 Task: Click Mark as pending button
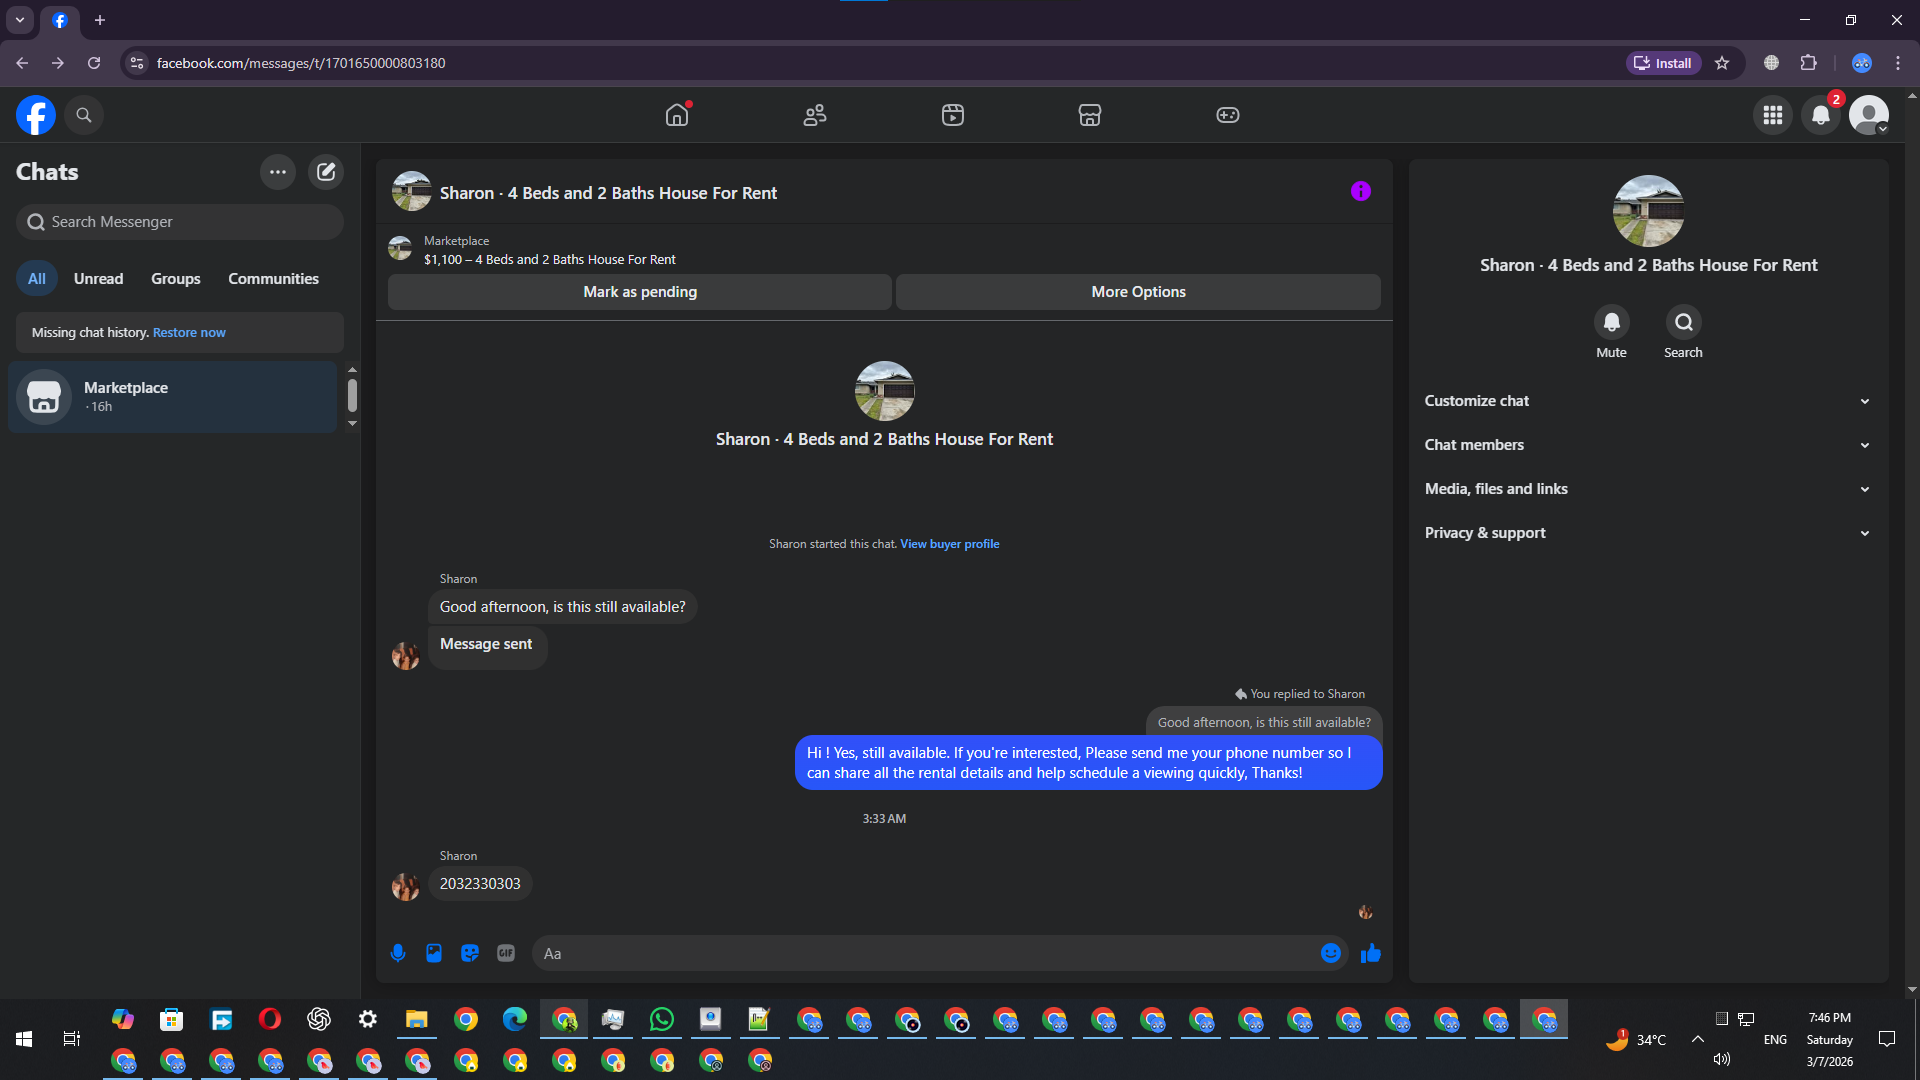pos(640,292)
